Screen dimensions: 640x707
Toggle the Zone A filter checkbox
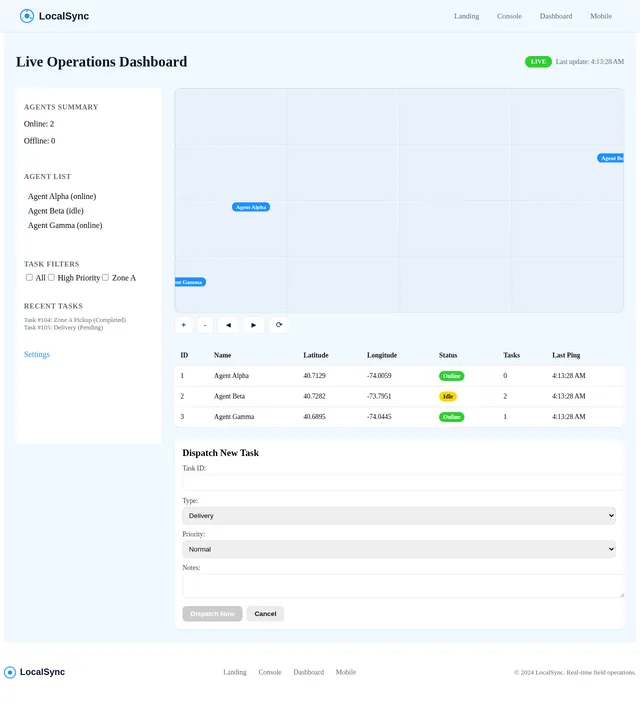click(x=106, y=278)
